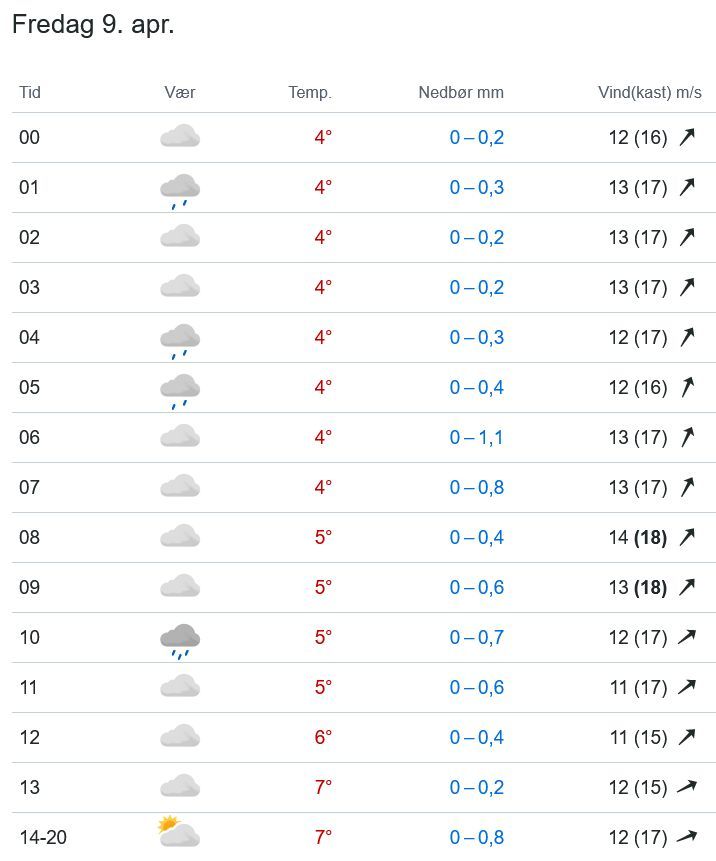Screen dimensions: 716x861
Task: Click the wind direction arrow at 00
Action: pyautogui.click(x=687, y=137)
